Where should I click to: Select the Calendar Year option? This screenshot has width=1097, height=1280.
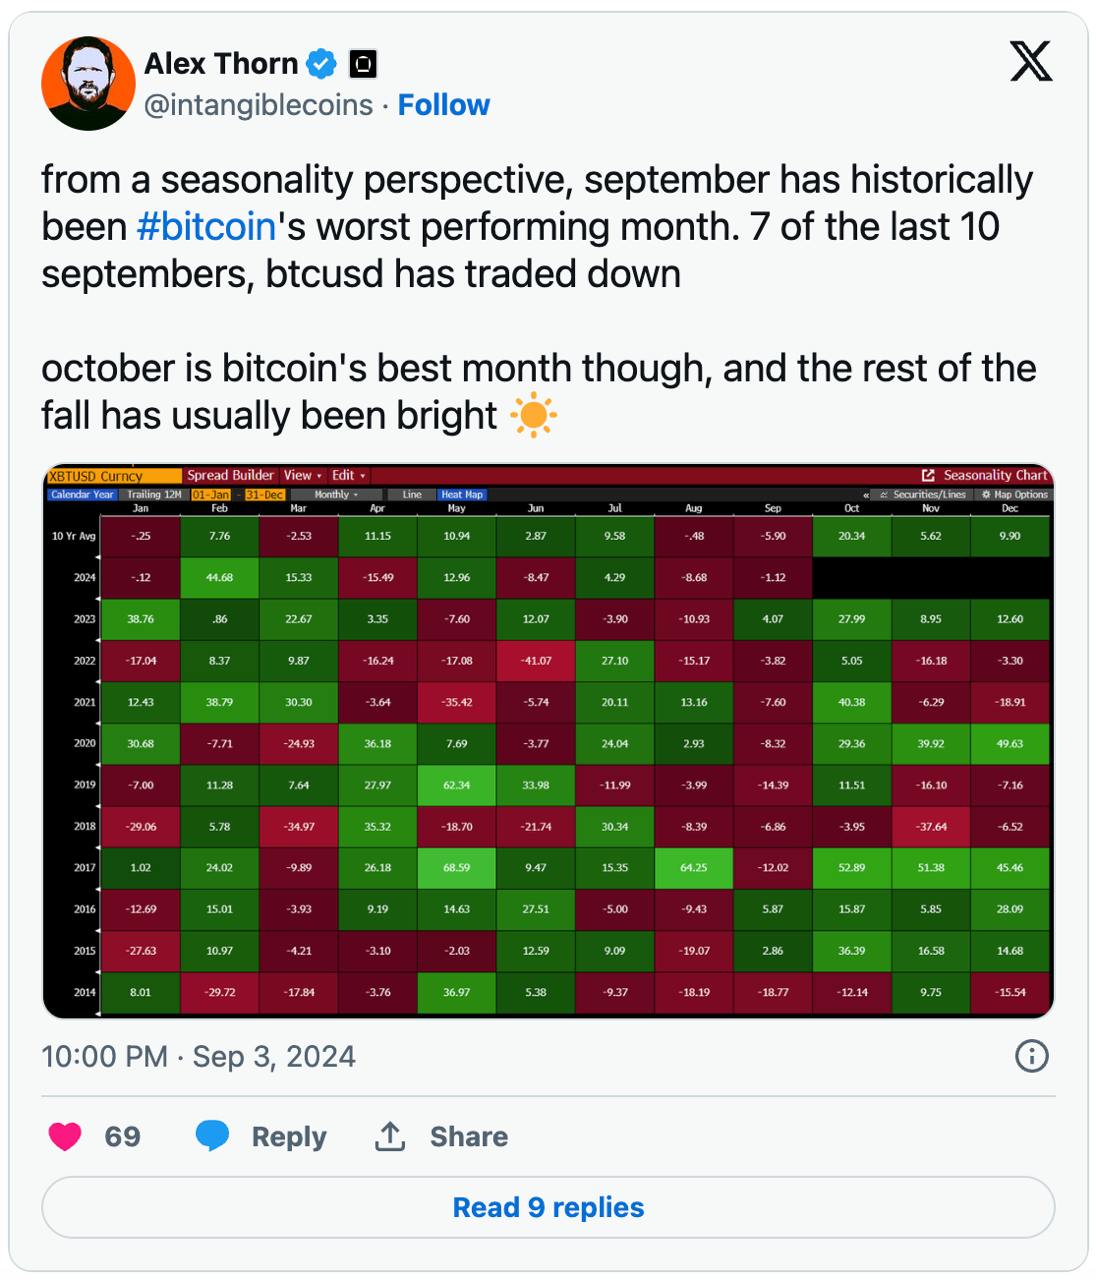click(82, 495)
